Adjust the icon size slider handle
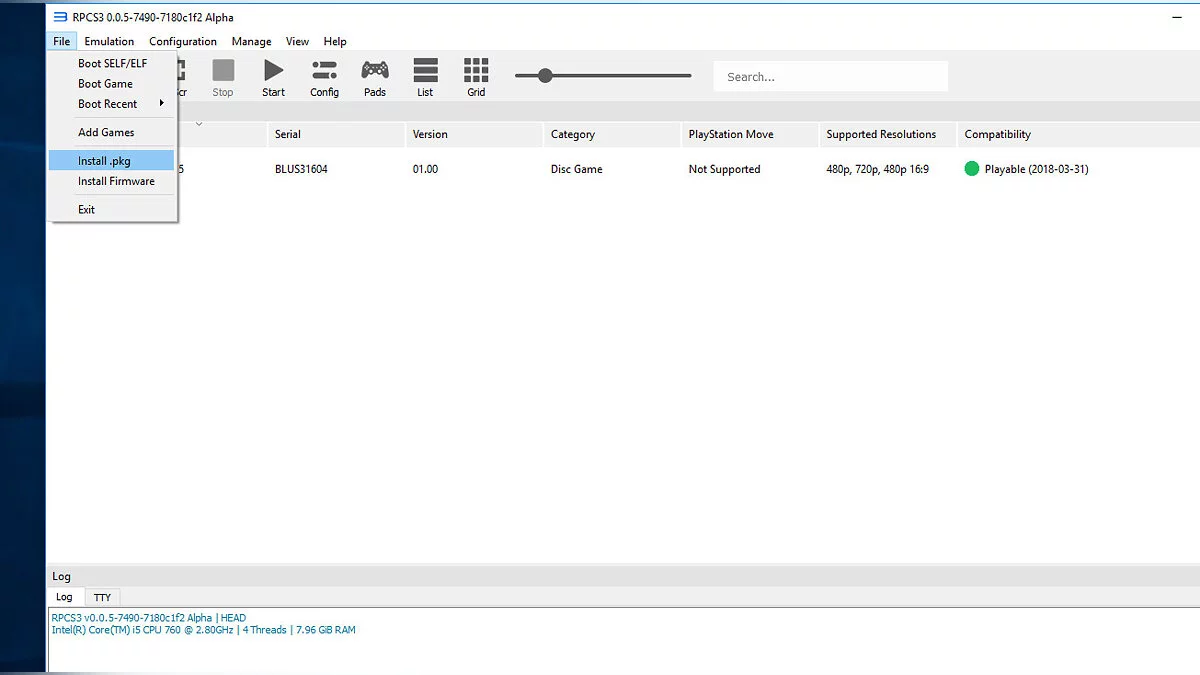The image size is (1200, 675). click(545, 75)
